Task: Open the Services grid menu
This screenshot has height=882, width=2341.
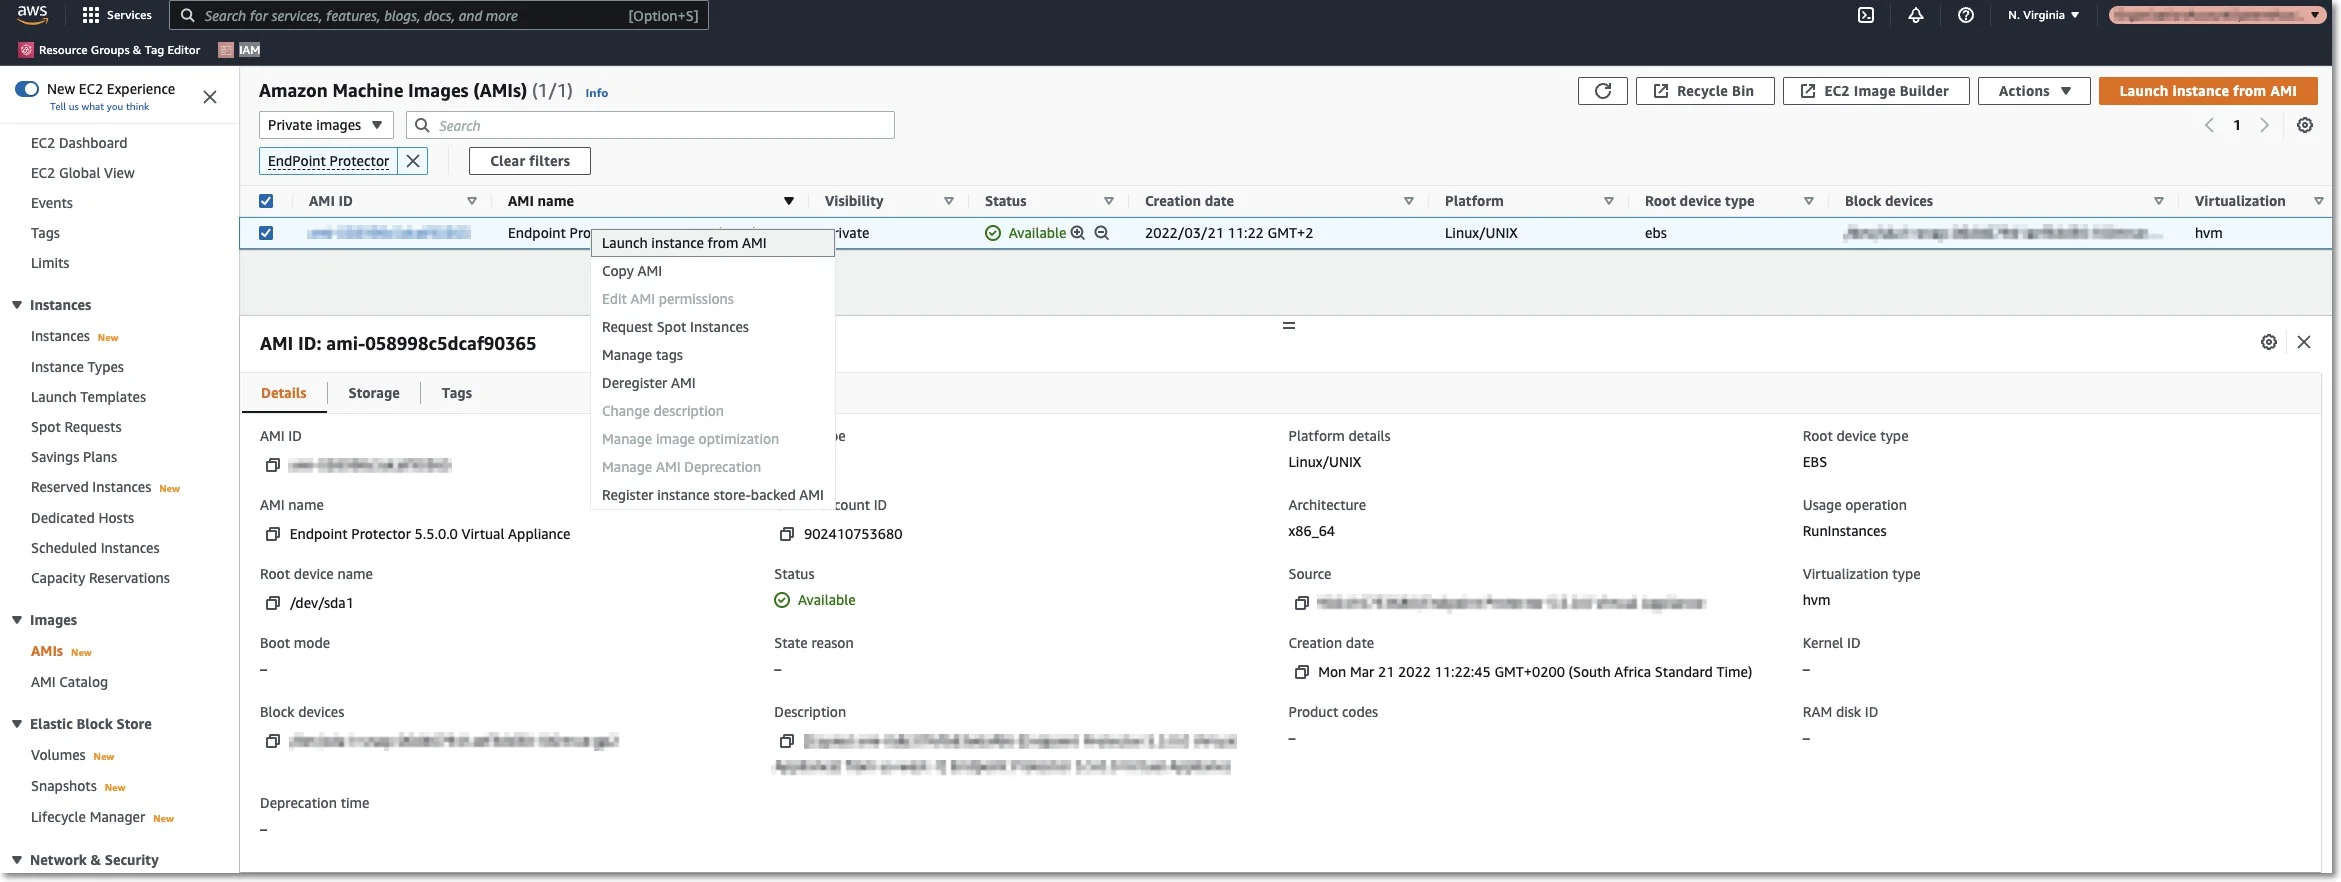Action: click(117, 15)
